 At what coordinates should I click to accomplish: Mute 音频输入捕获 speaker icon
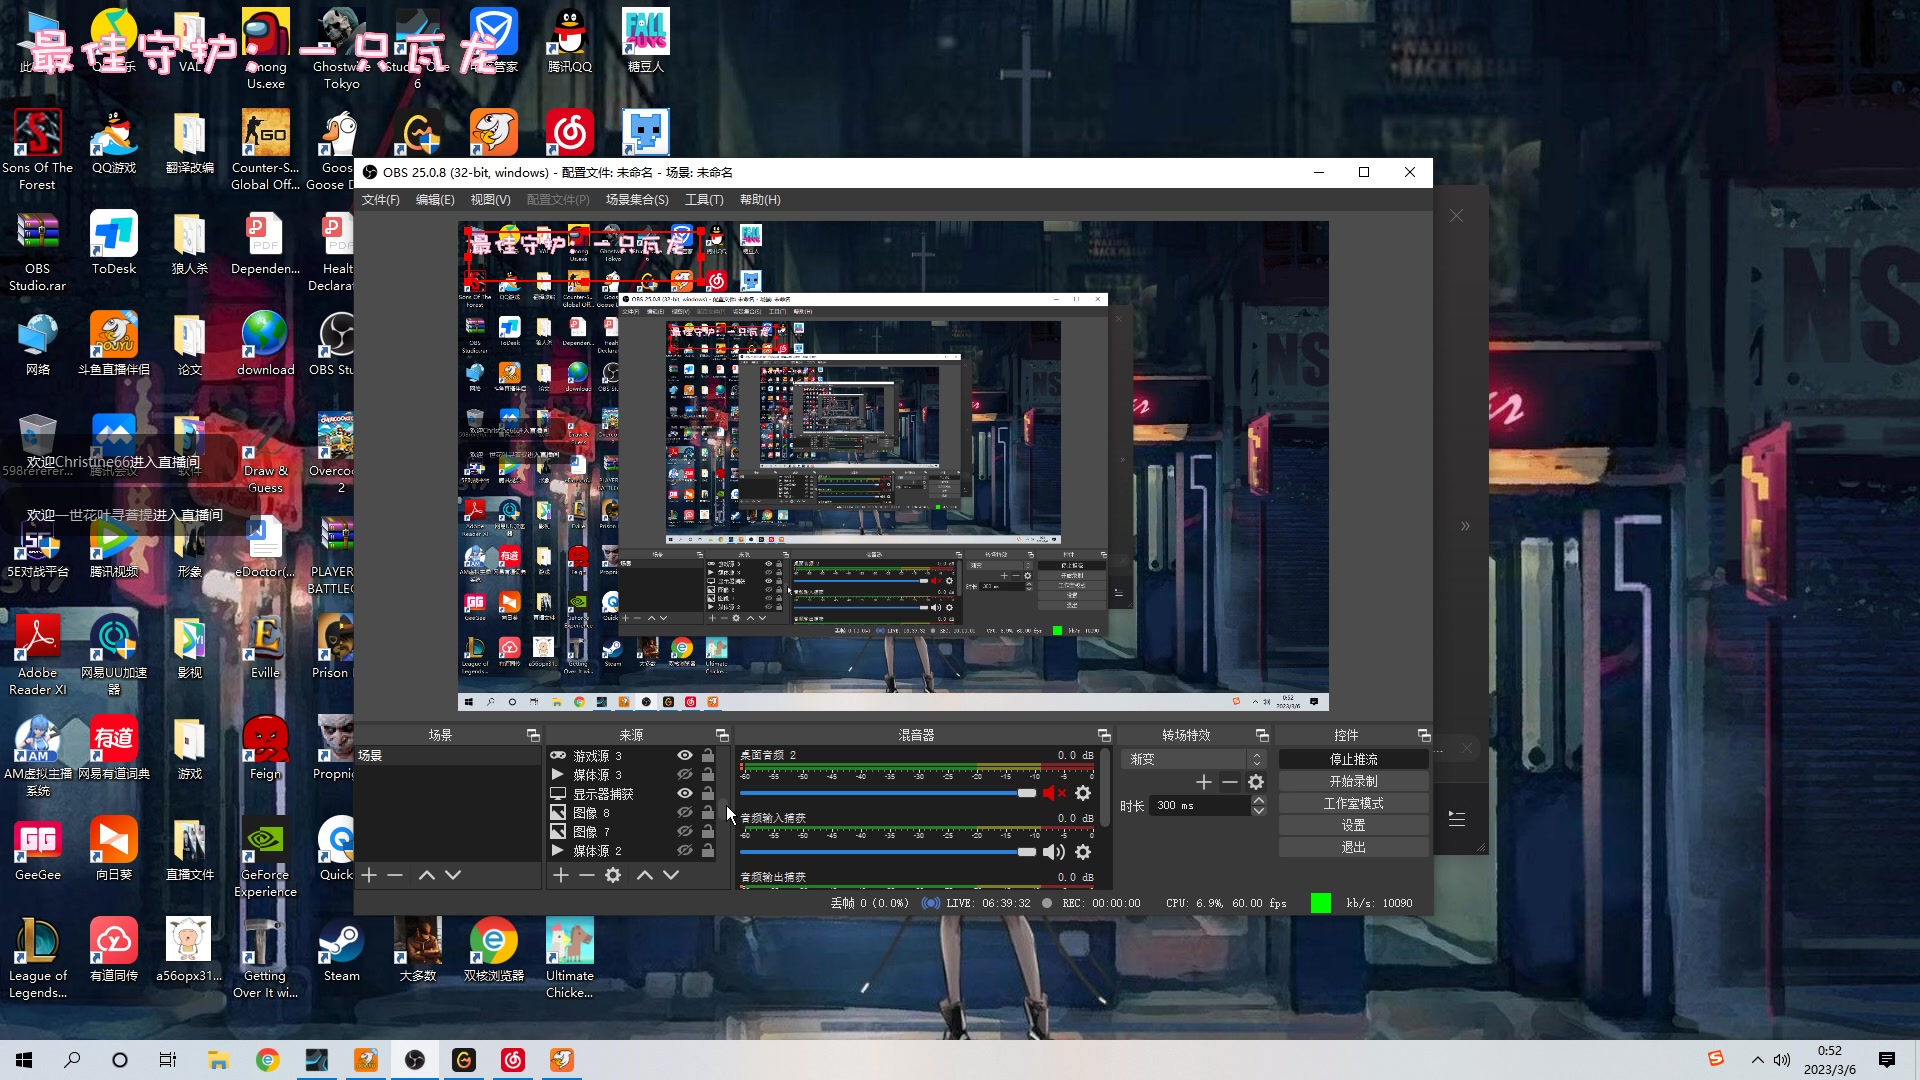coord(1053,852)
